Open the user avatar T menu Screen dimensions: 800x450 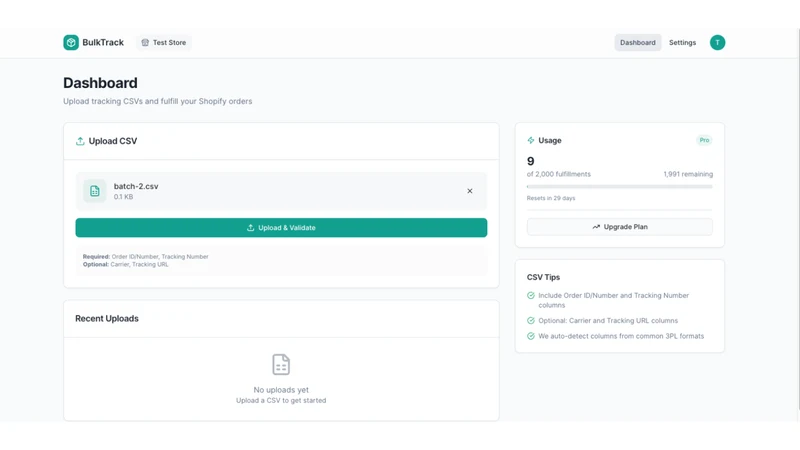(x=717, y=42)
